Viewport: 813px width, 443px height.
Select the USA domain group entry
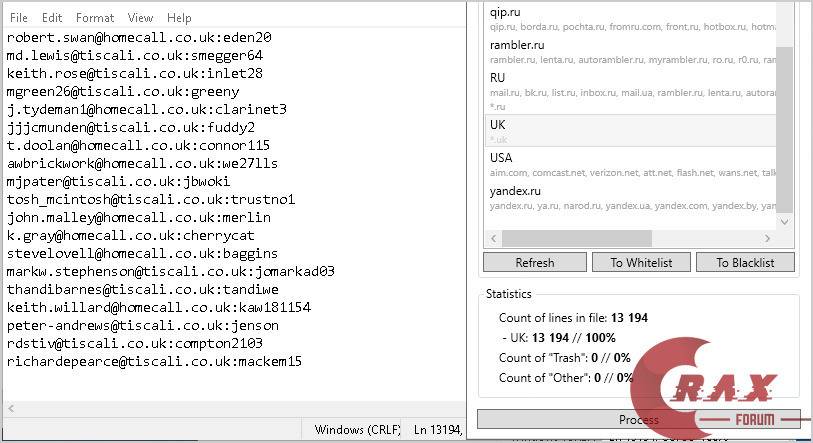click(x=630, y=164)
